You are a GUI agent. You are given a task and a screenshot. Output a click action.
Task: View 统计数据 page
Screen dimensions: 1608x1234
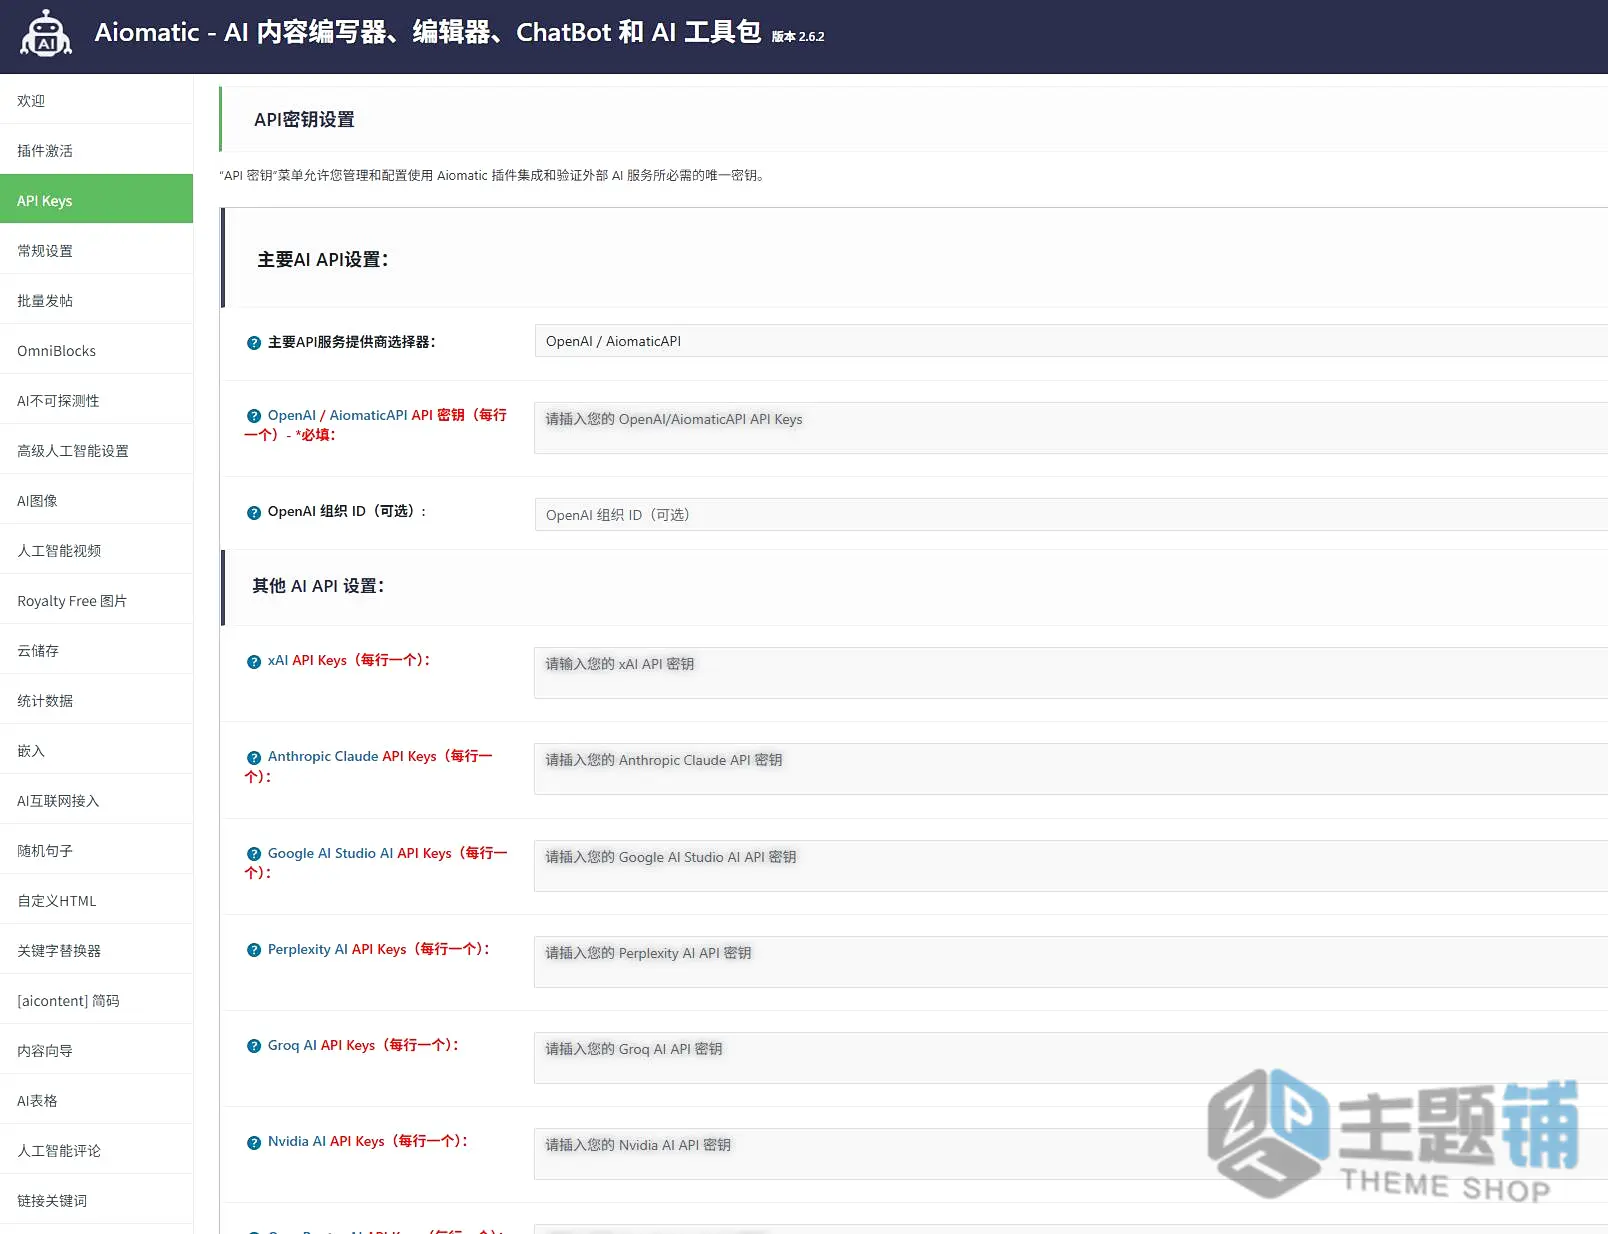(x=96, y=700)
